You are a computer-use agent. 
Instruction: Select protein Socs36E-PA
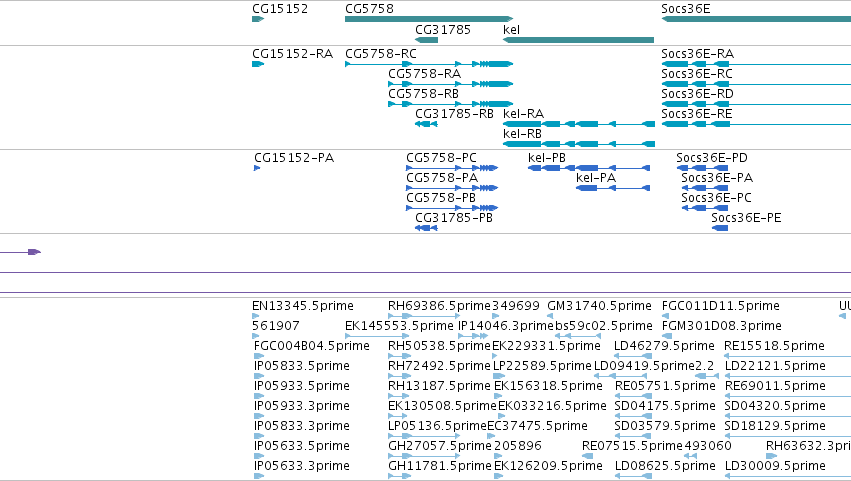click(717, 178)
